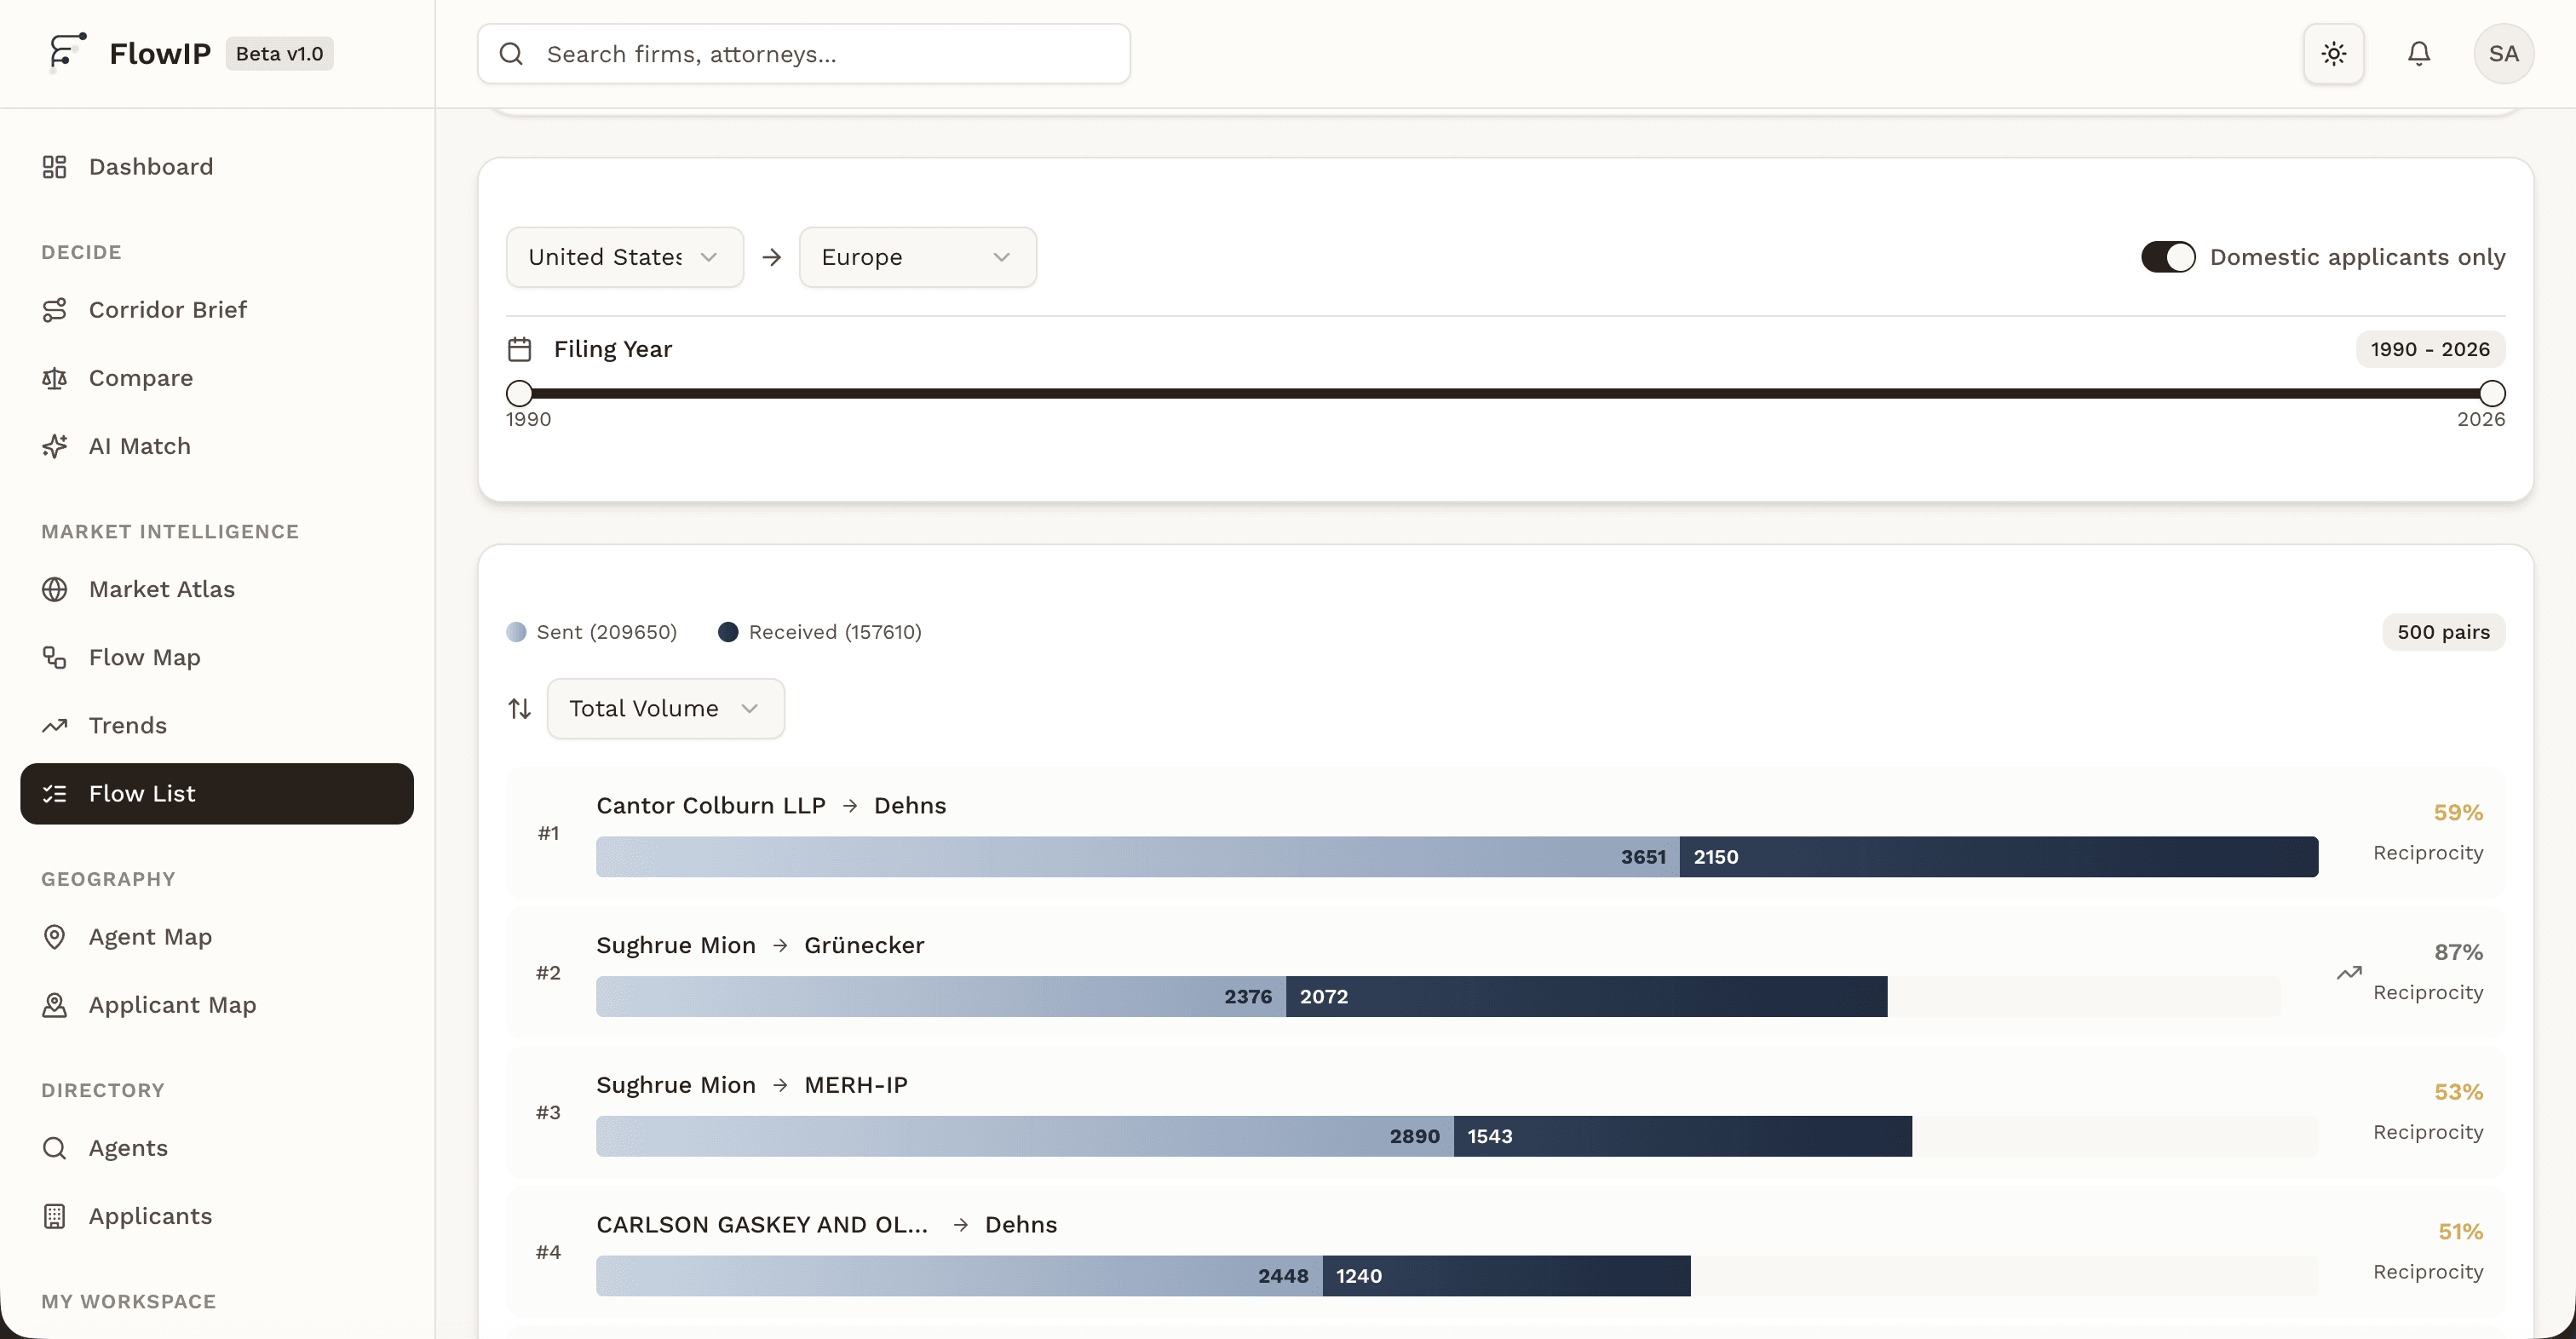The width and height of the screenshot is (2576, 1339).
Task: Open the SA user avatar
Action: click(2503, 54)
